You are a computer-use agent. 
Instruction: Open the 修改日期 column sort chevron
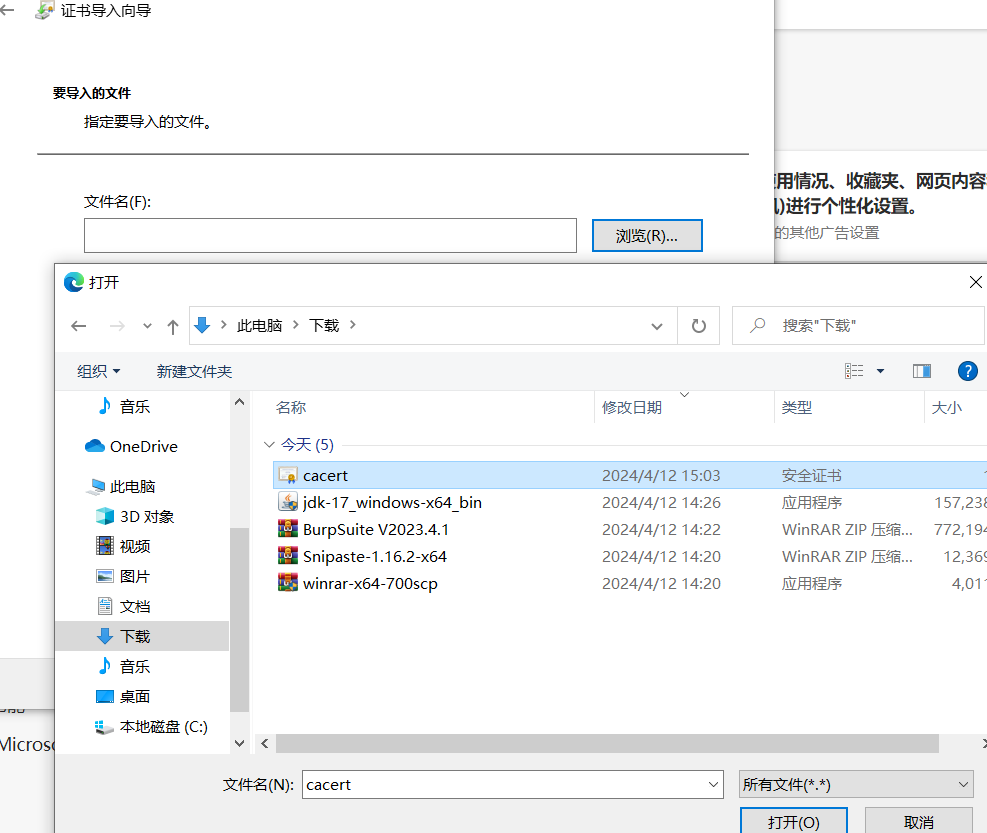click(685, 394)
